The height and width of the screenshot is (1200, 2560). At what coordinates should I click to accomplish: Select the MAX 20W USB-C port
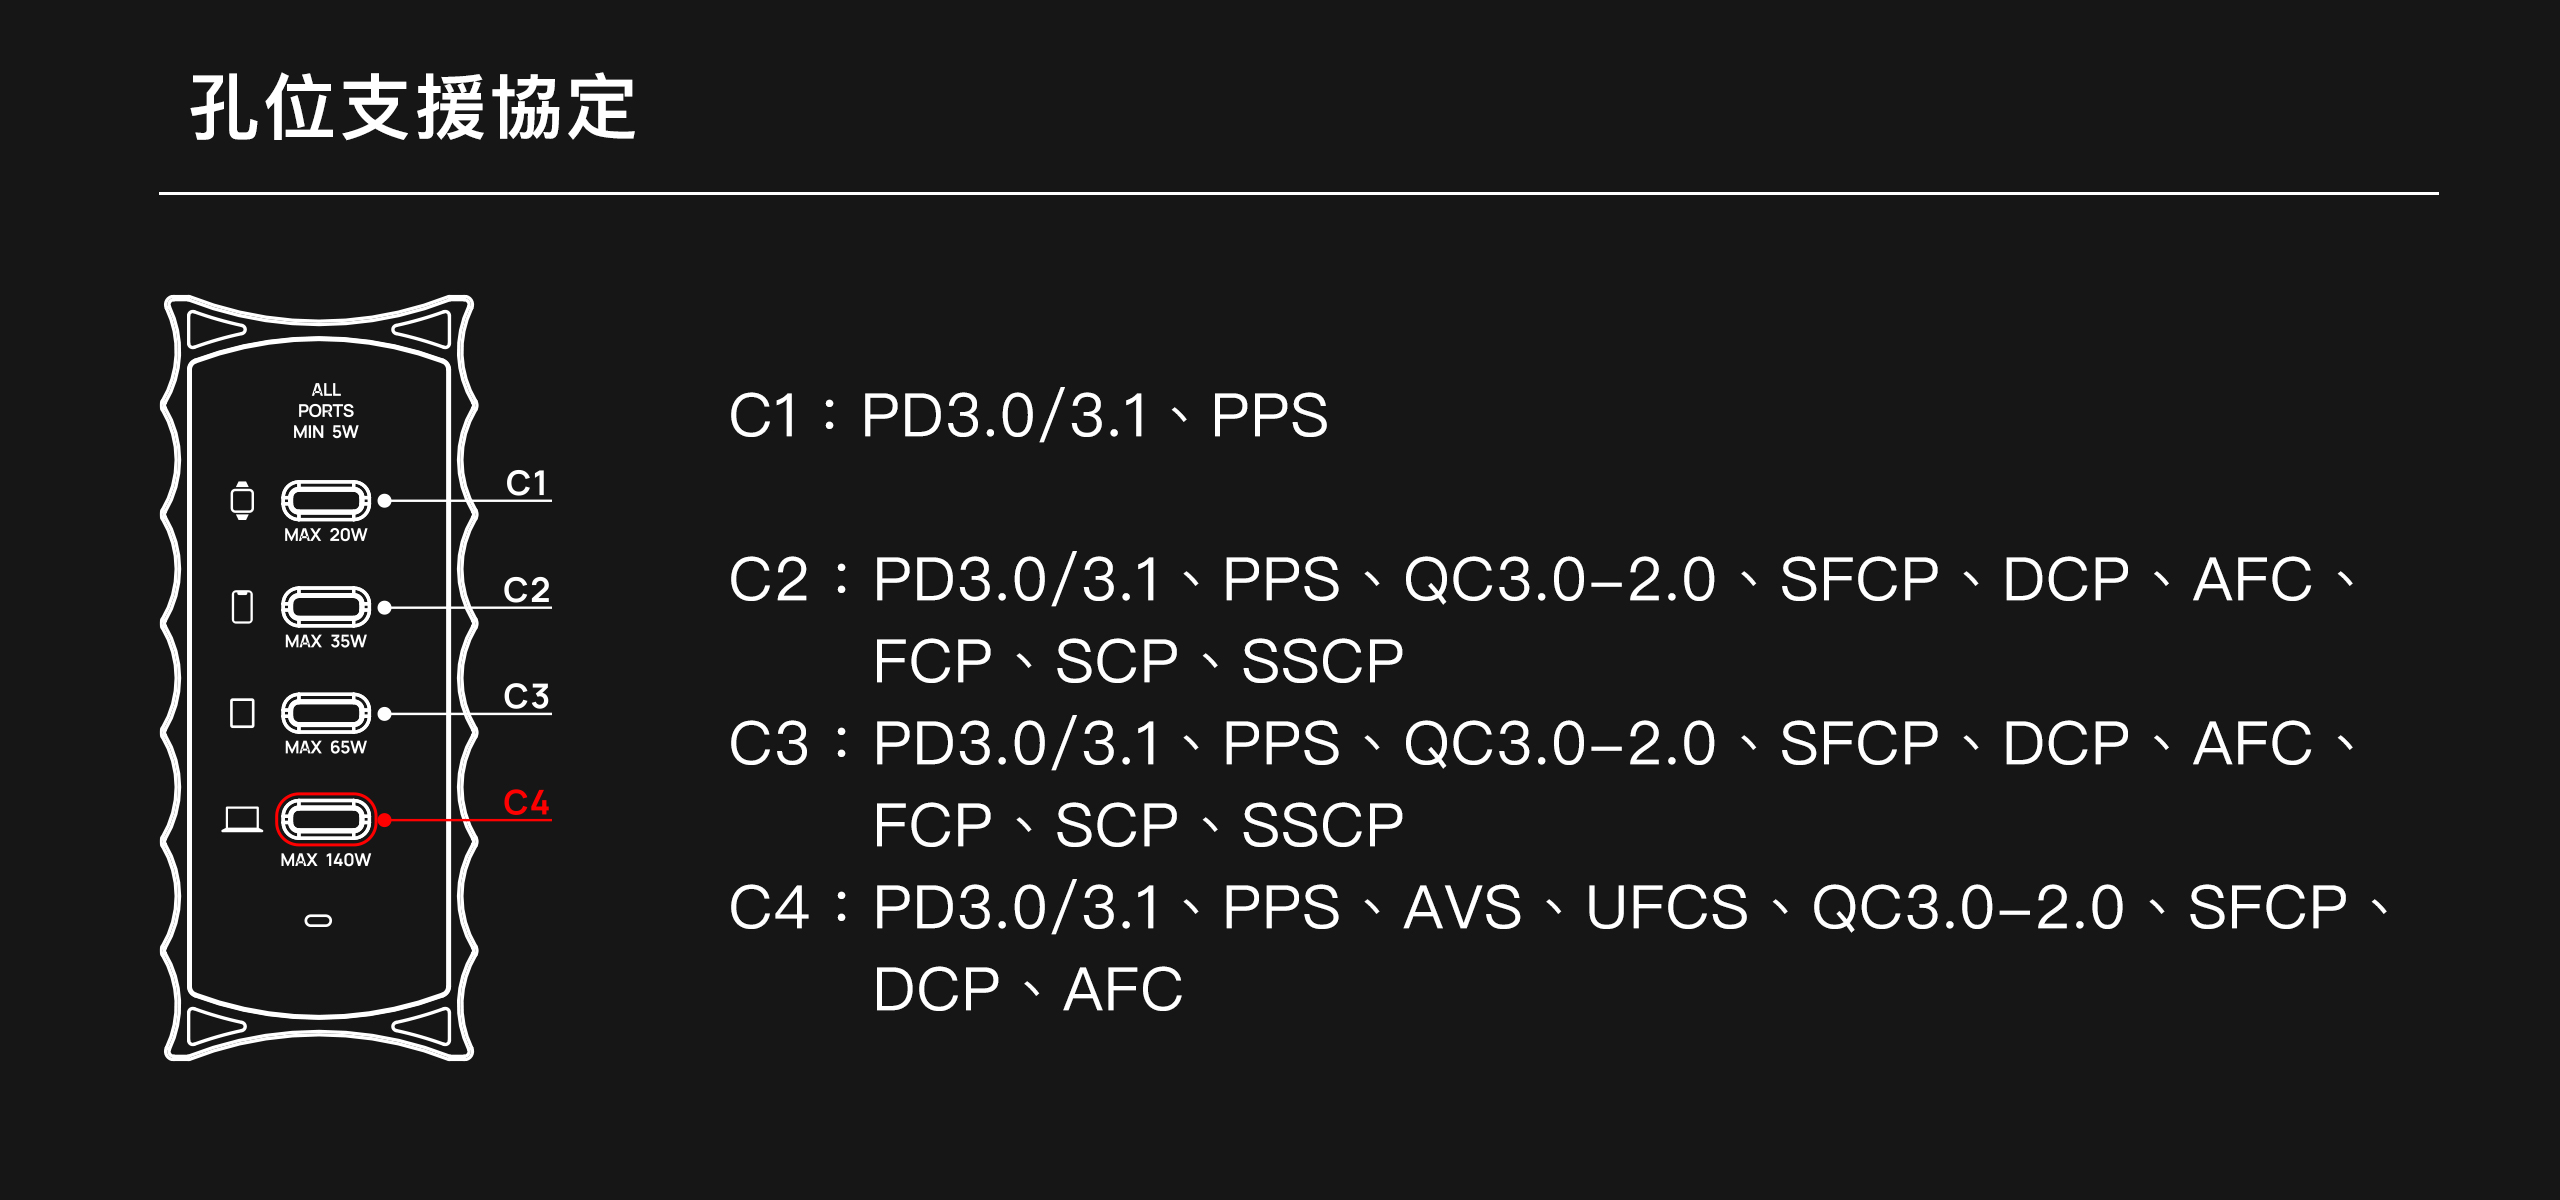click(326, 500)
